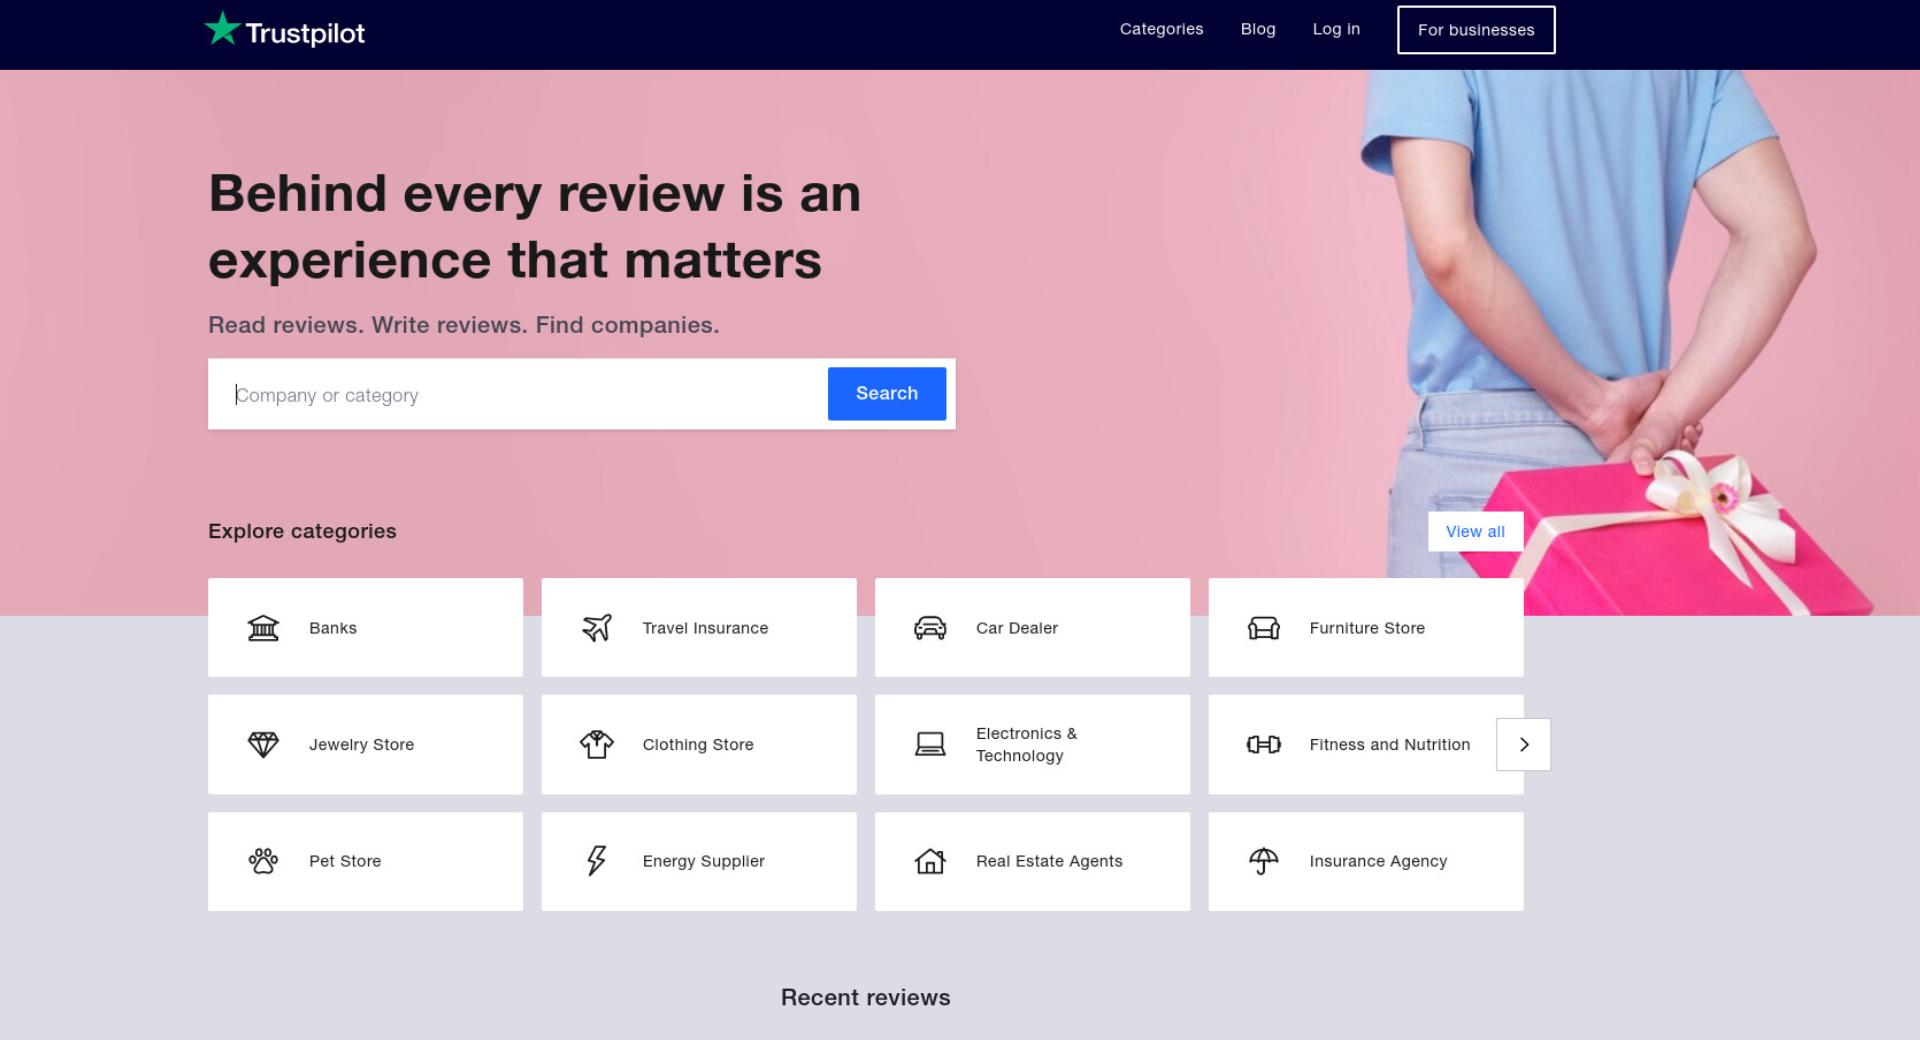1920x1040 pixels.
Task: Open Furniture Store category label
Action: [1367, 628]
